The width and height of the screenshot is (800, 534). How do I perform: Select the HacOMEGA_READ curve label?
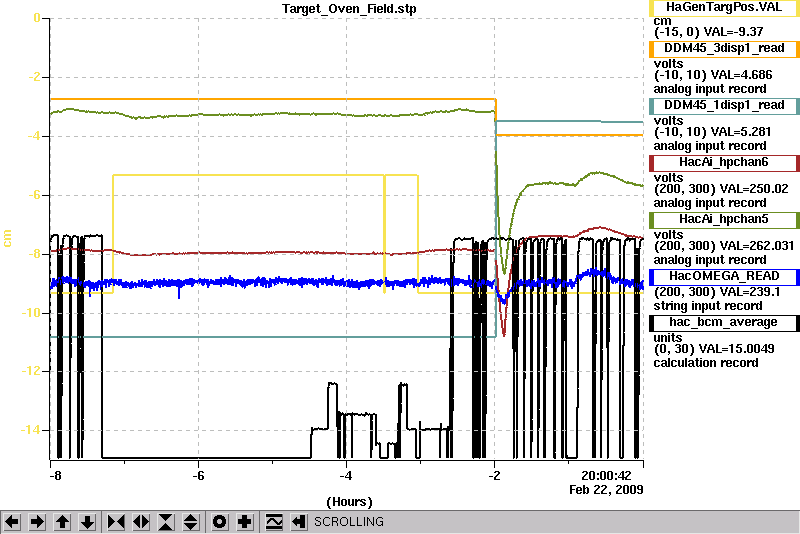point(724,277)
